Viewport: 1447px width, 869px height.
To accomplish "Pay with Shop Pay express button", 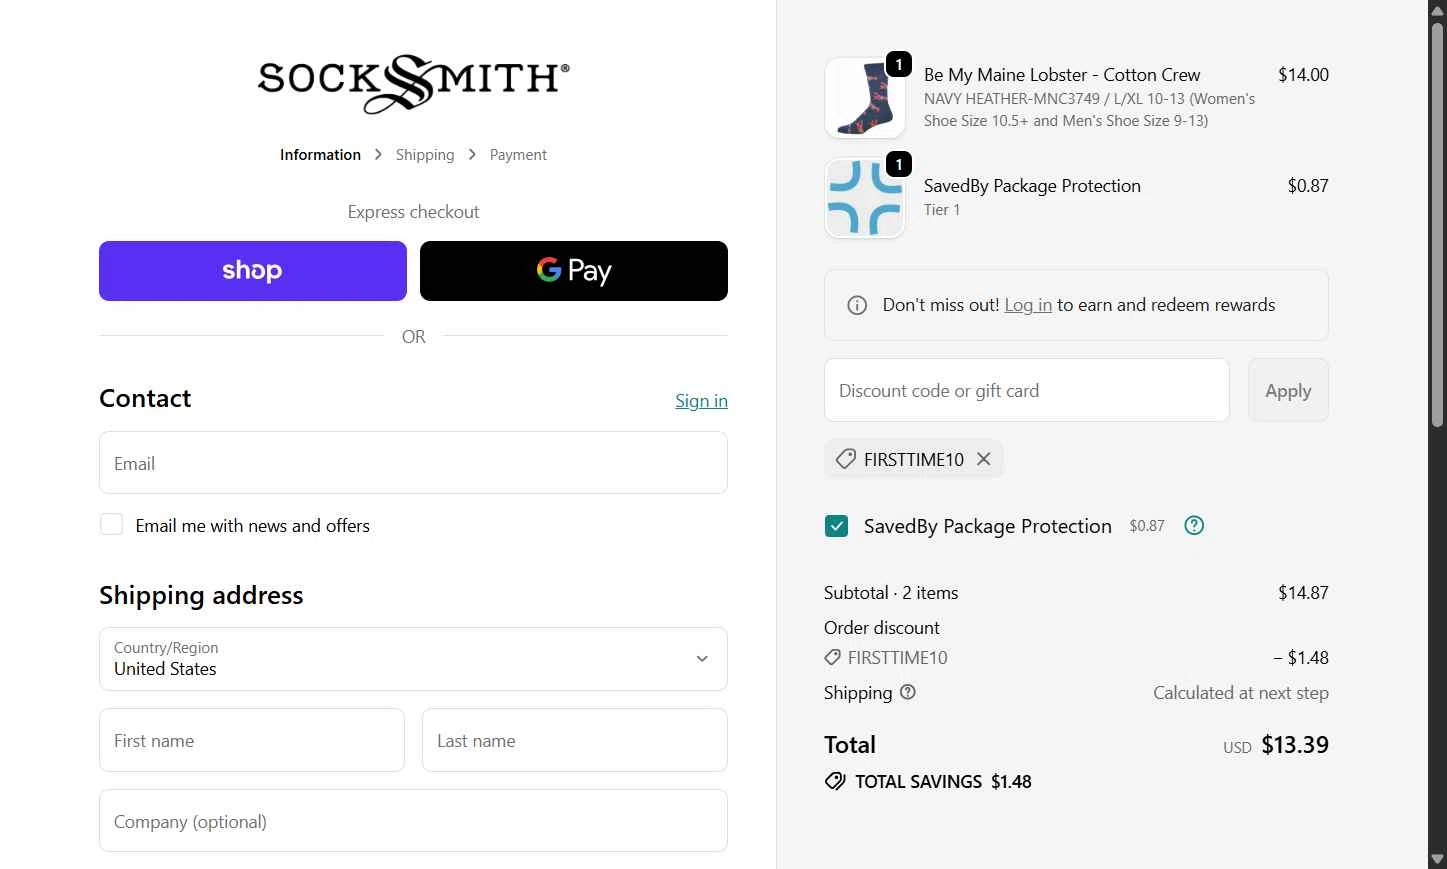I will (x=253, y=271).
